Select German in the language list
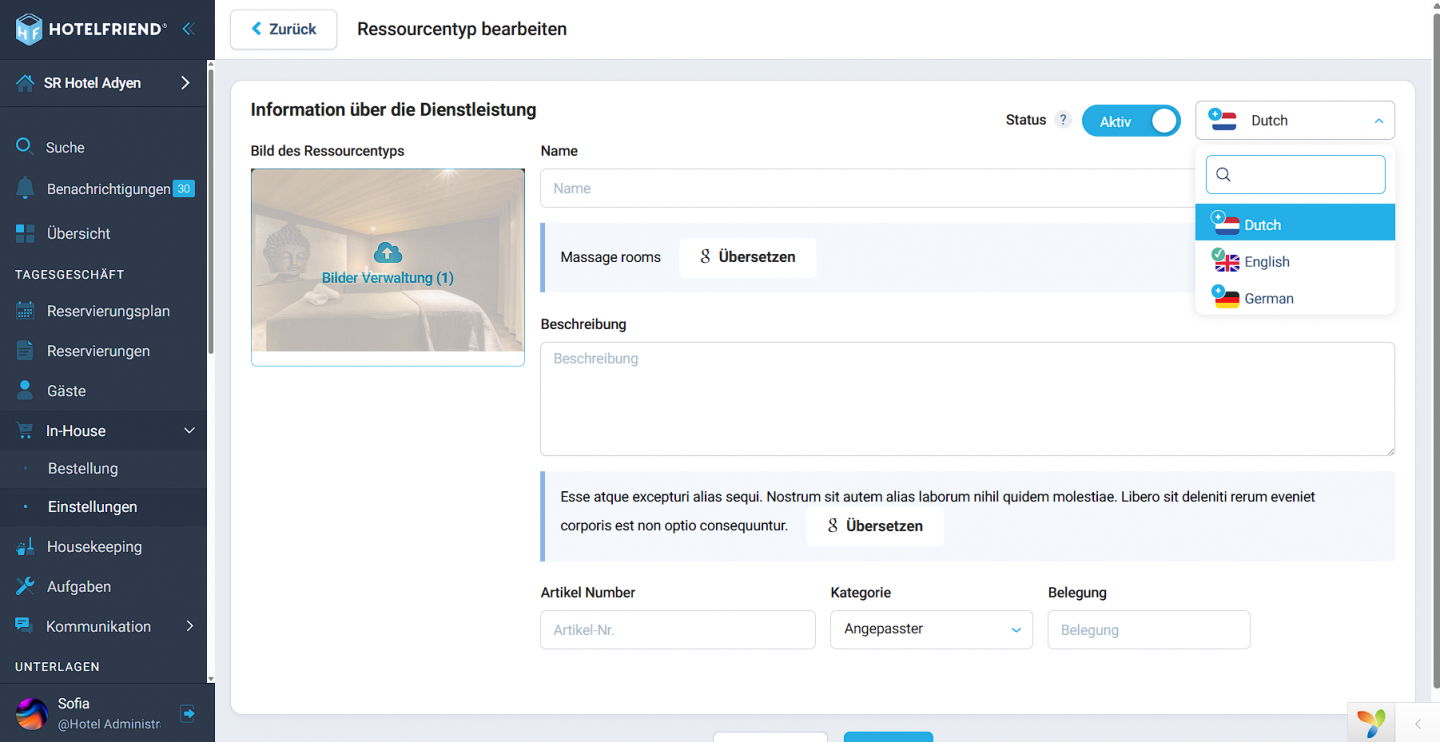Viewport: 1440px width, 742px height. point(1295,298)
